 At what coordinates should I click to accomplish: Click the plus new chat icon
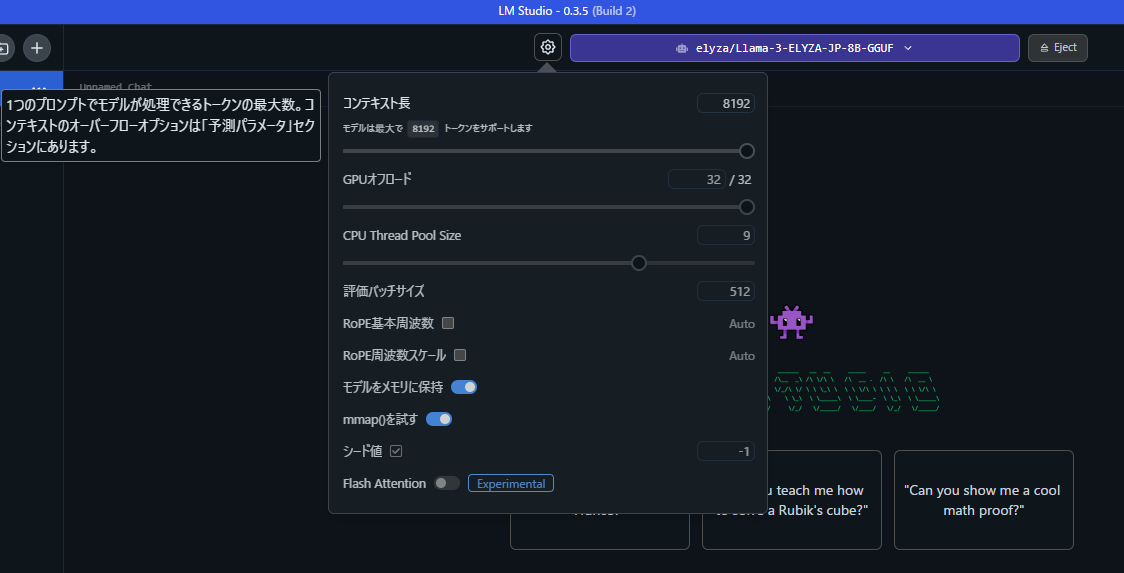pos(37,48)
